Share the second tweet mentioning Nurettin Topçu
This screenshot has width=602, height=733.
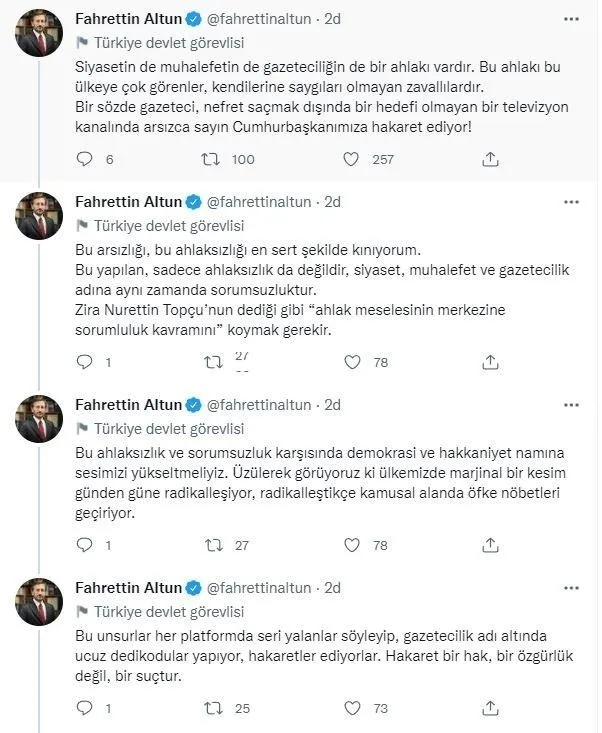(x=490, y=362)
